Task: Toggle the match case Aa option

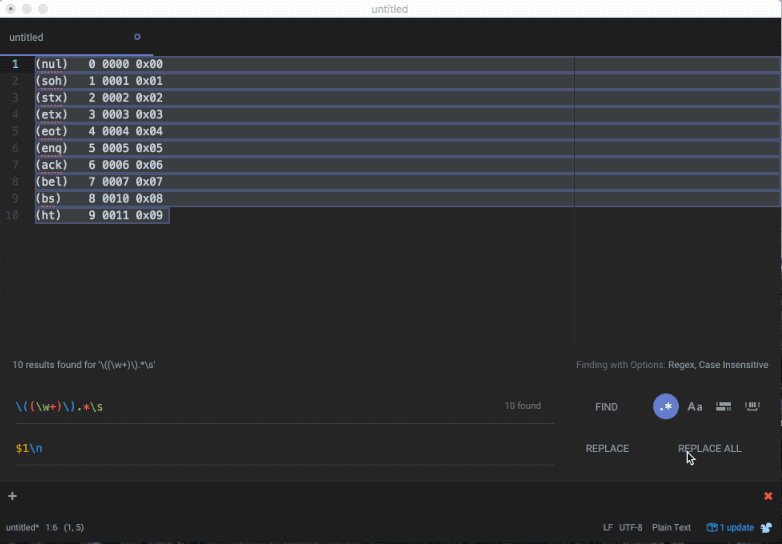Action: (x=695, y=407)
